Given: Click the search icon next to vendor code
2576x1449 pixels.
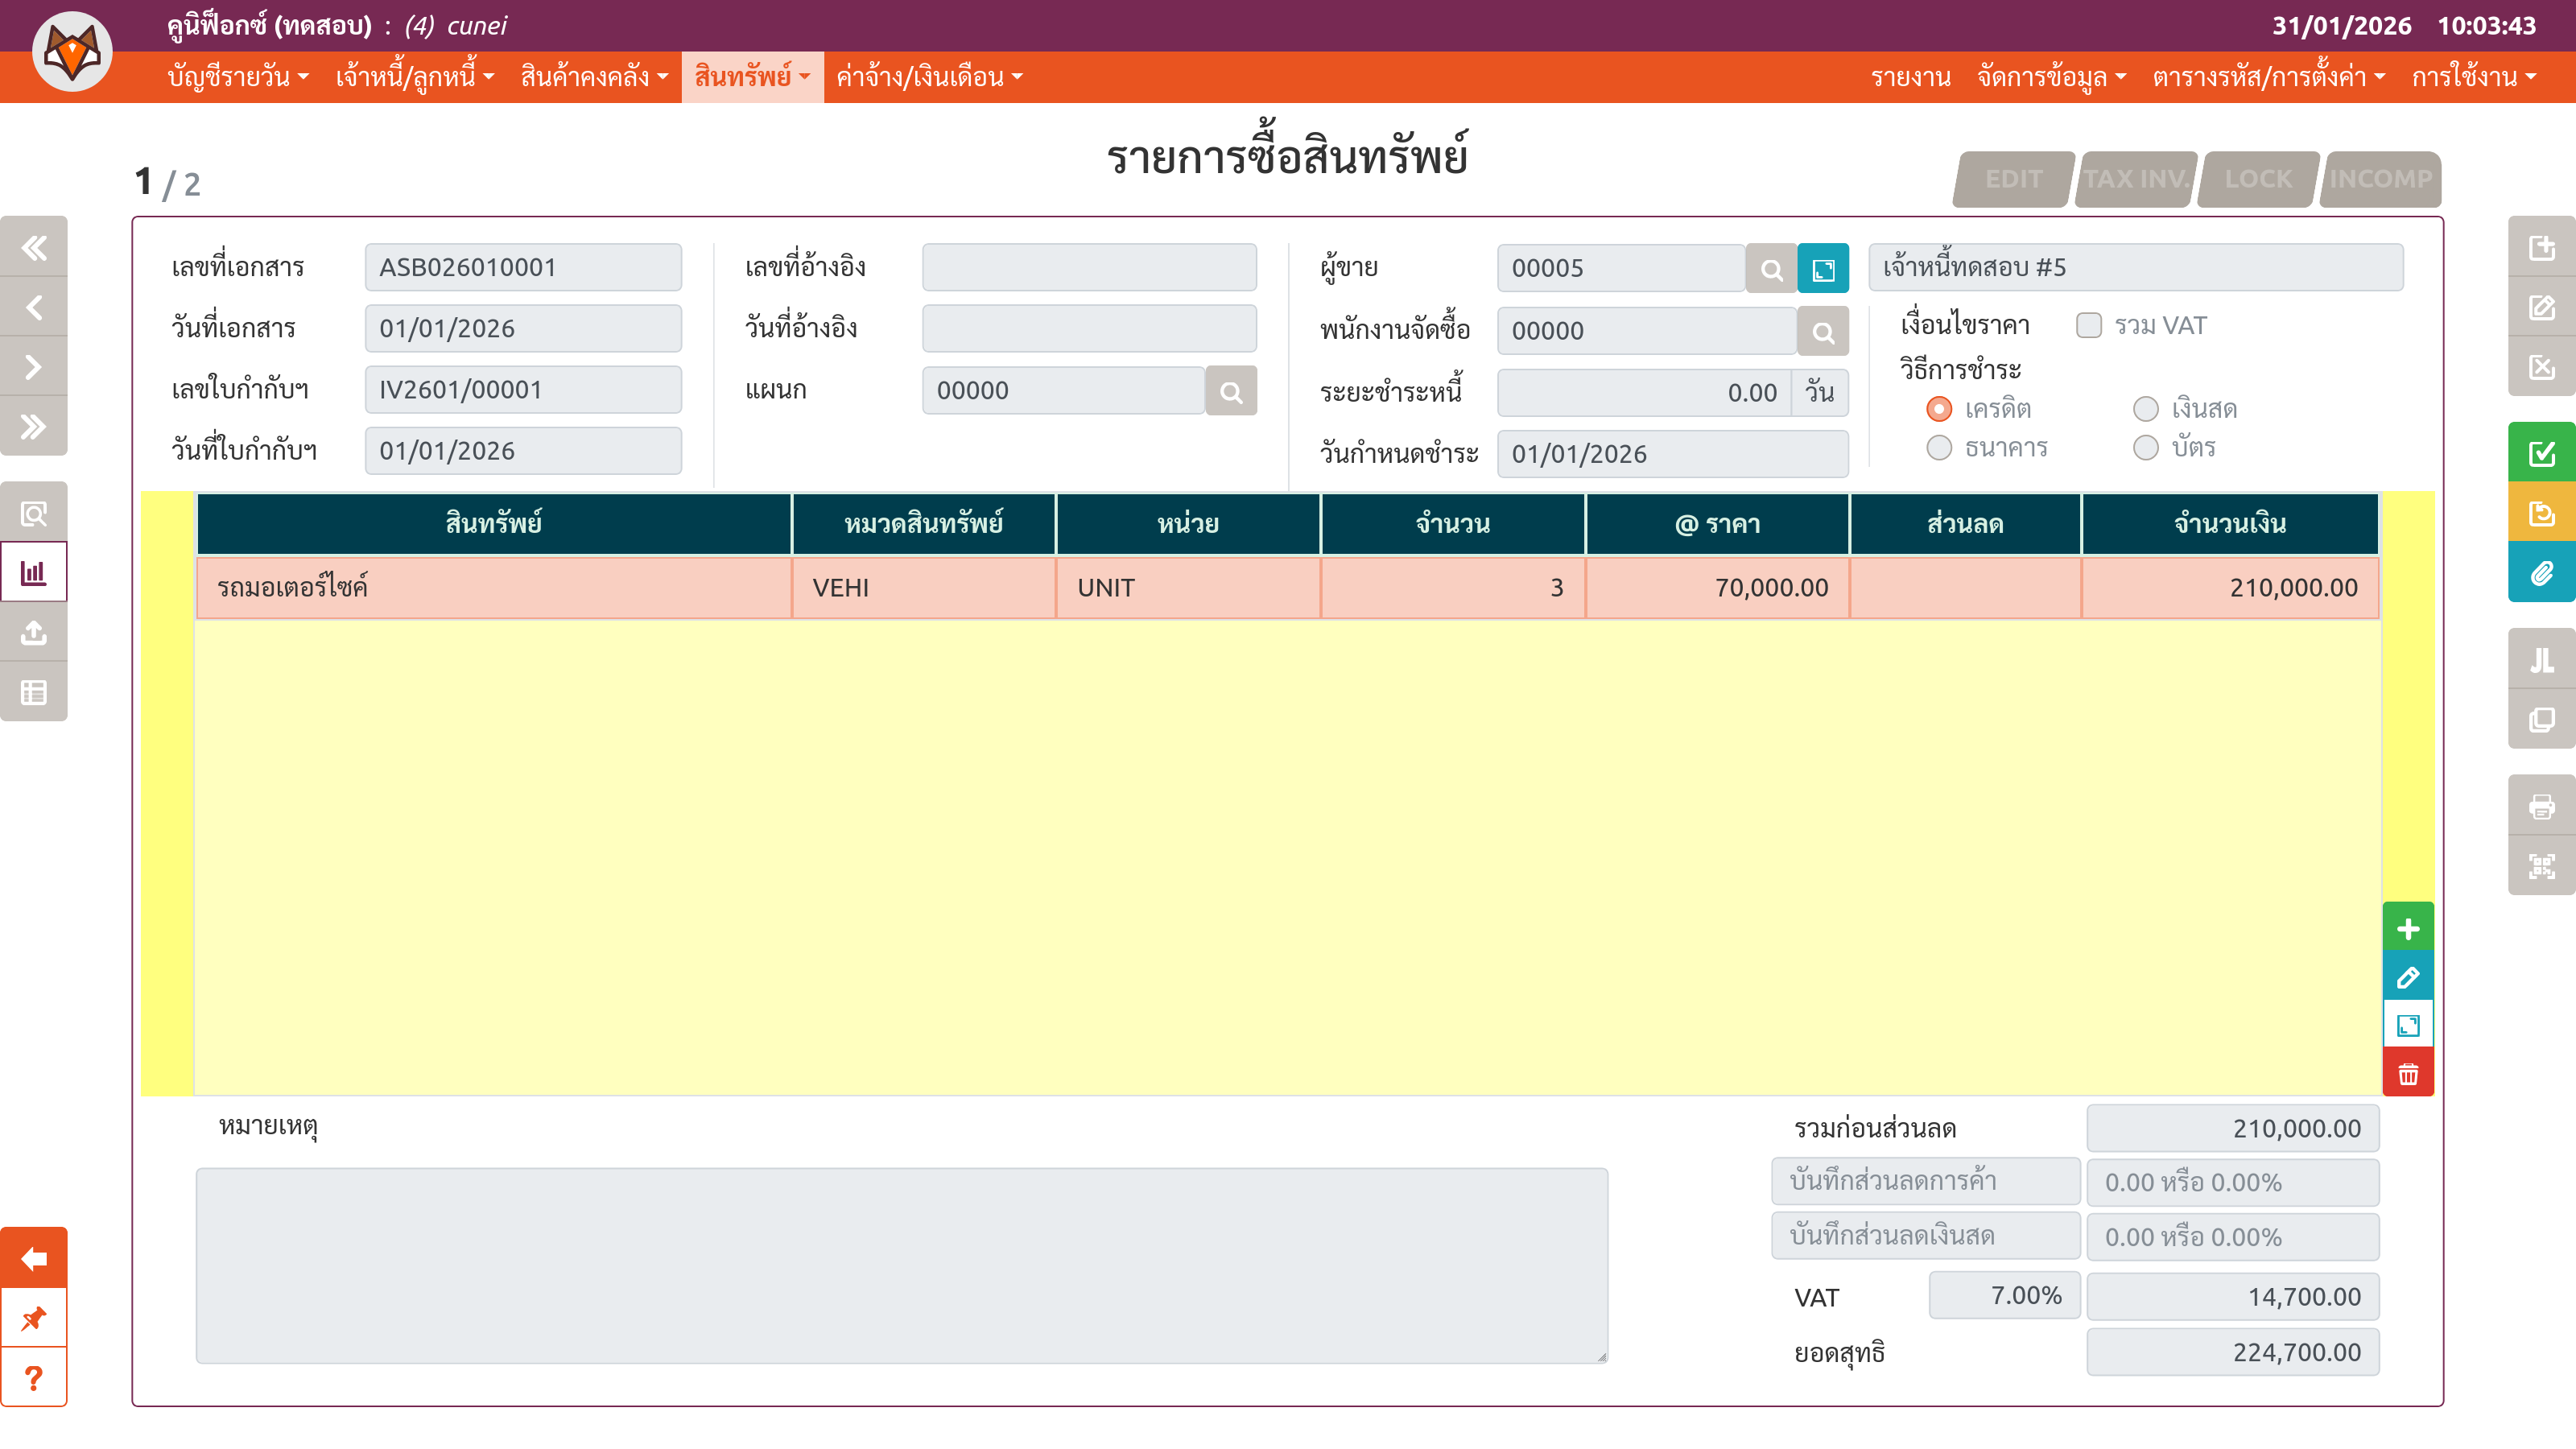Looking at the screenshot, I should point(1771,269).
